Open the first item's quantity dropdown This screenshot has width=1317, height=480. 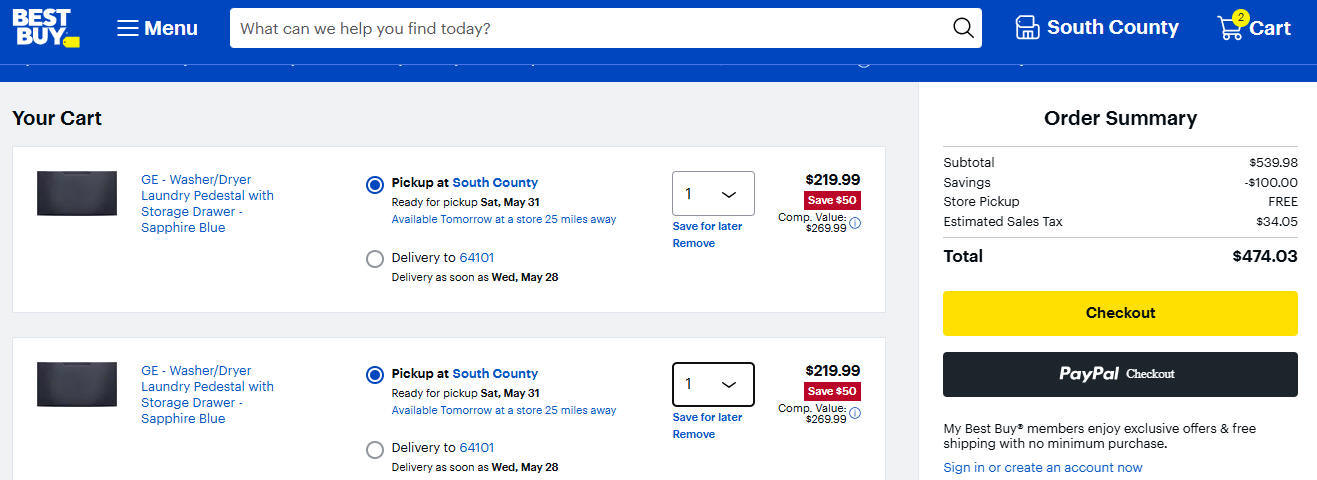pyautogui.click(x=713, y=194)
